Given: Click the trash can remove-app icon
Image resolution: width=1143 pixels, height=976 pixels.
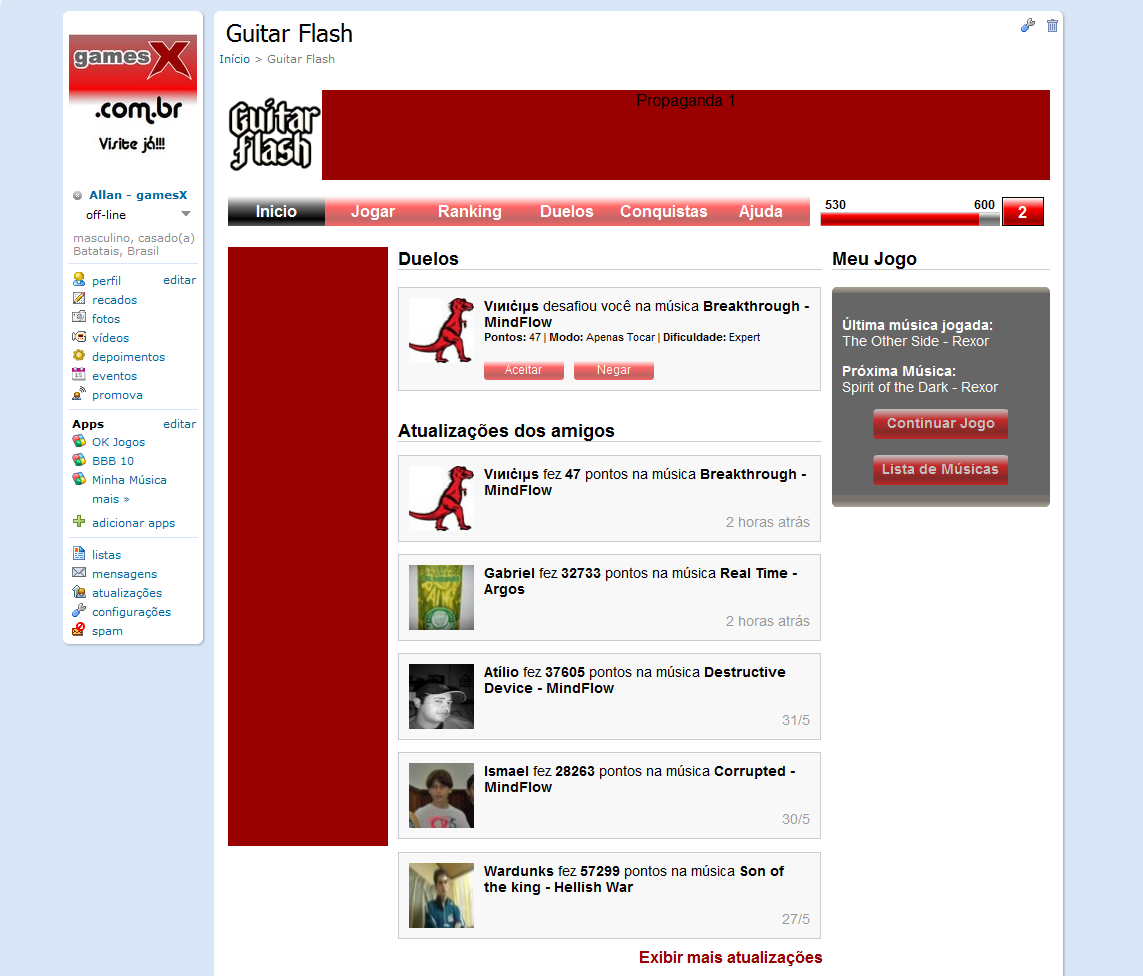Looking at the screenshot, I should pyautogui.click(x=1052, y=26).
